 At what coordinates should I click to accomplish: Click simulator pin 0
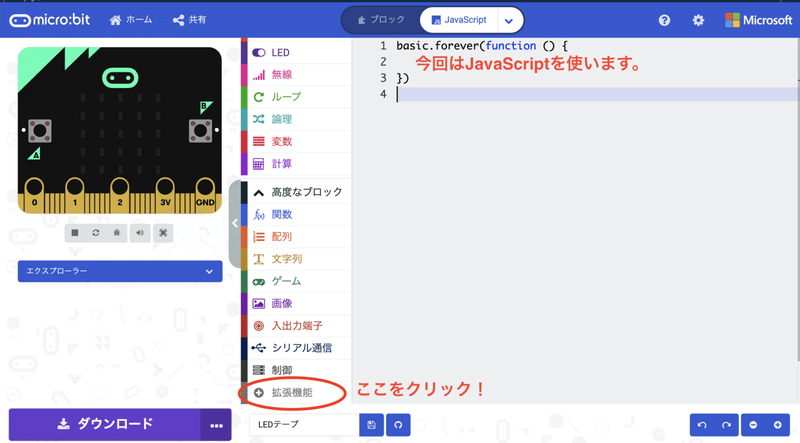pos(34,194)
